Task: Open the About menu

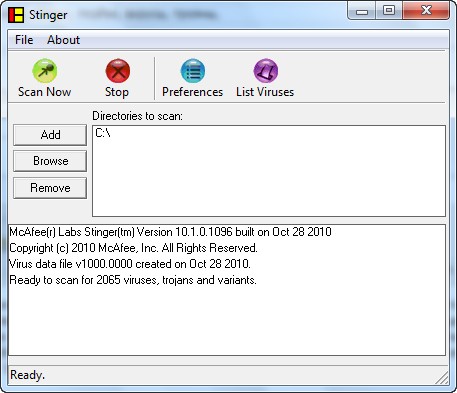Action: [x=63, y=40]
